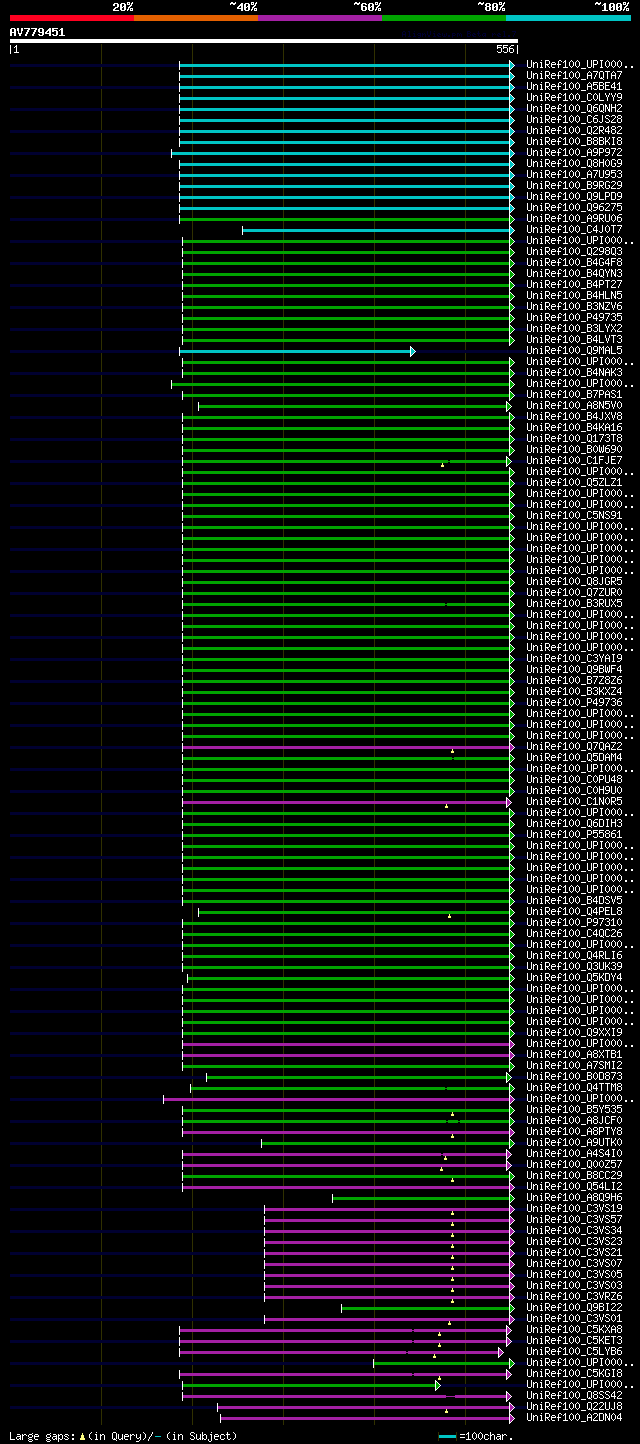Pick the UniRef100_A2DN04 row label
This screenshot has height=1444, width=640.
574,1418
